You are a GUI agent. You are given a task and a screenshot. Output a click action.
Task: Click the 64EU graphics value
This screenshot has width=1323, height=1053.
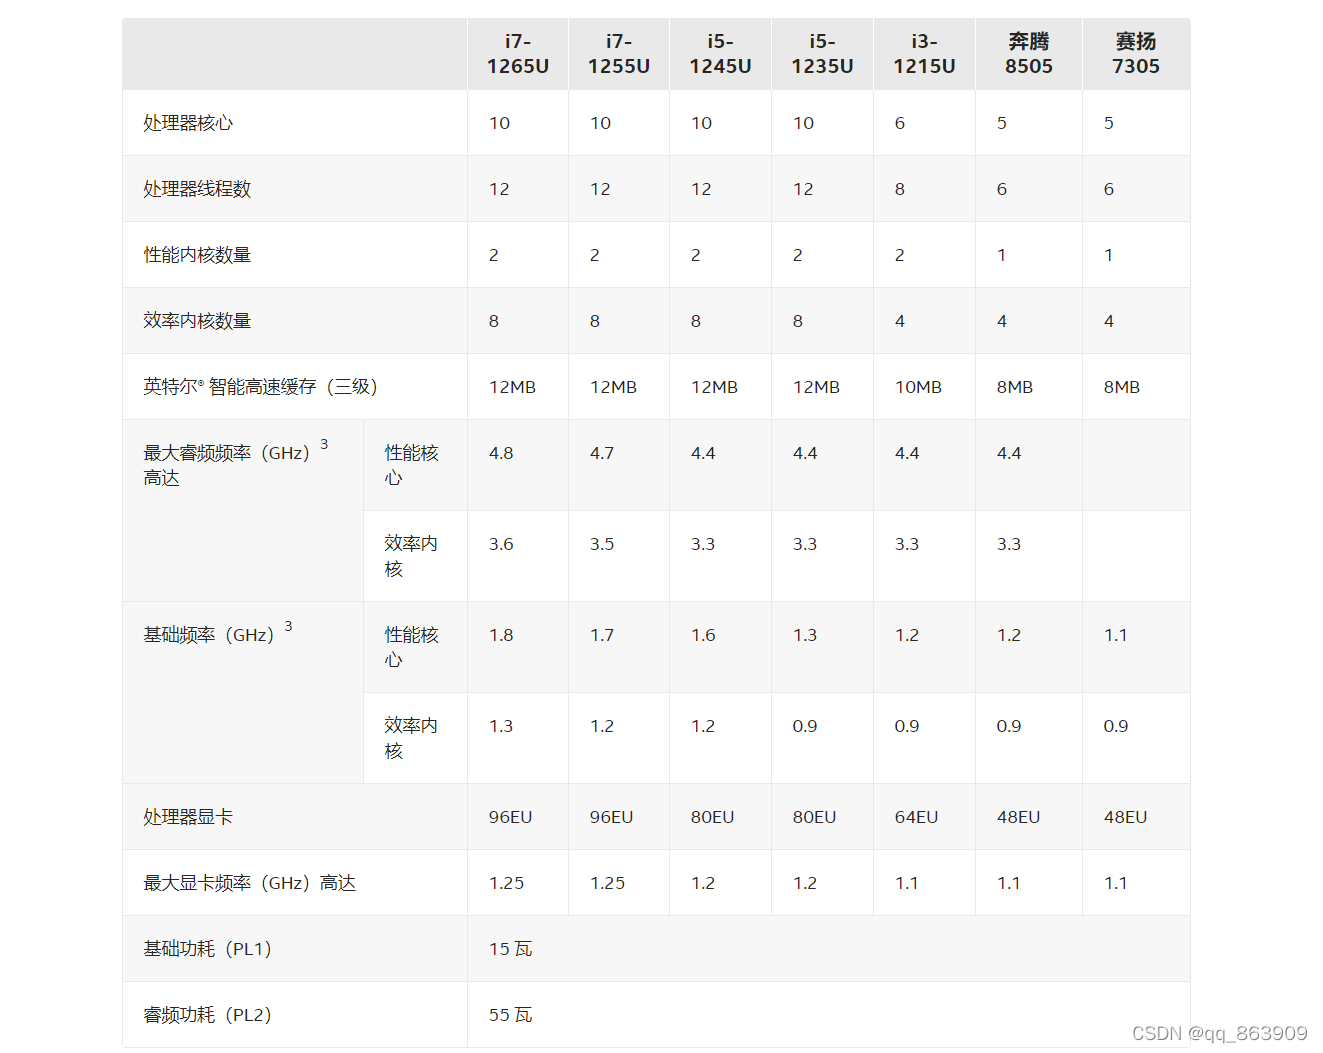pos(916,817)
